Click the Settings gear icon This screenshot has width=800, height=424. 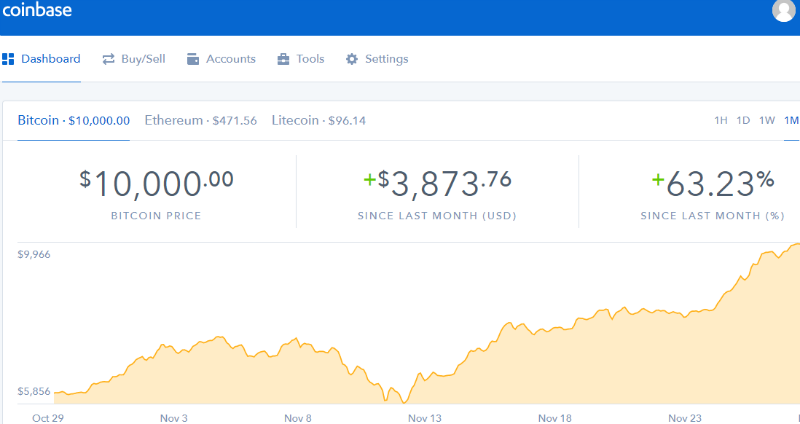point(352,59)
